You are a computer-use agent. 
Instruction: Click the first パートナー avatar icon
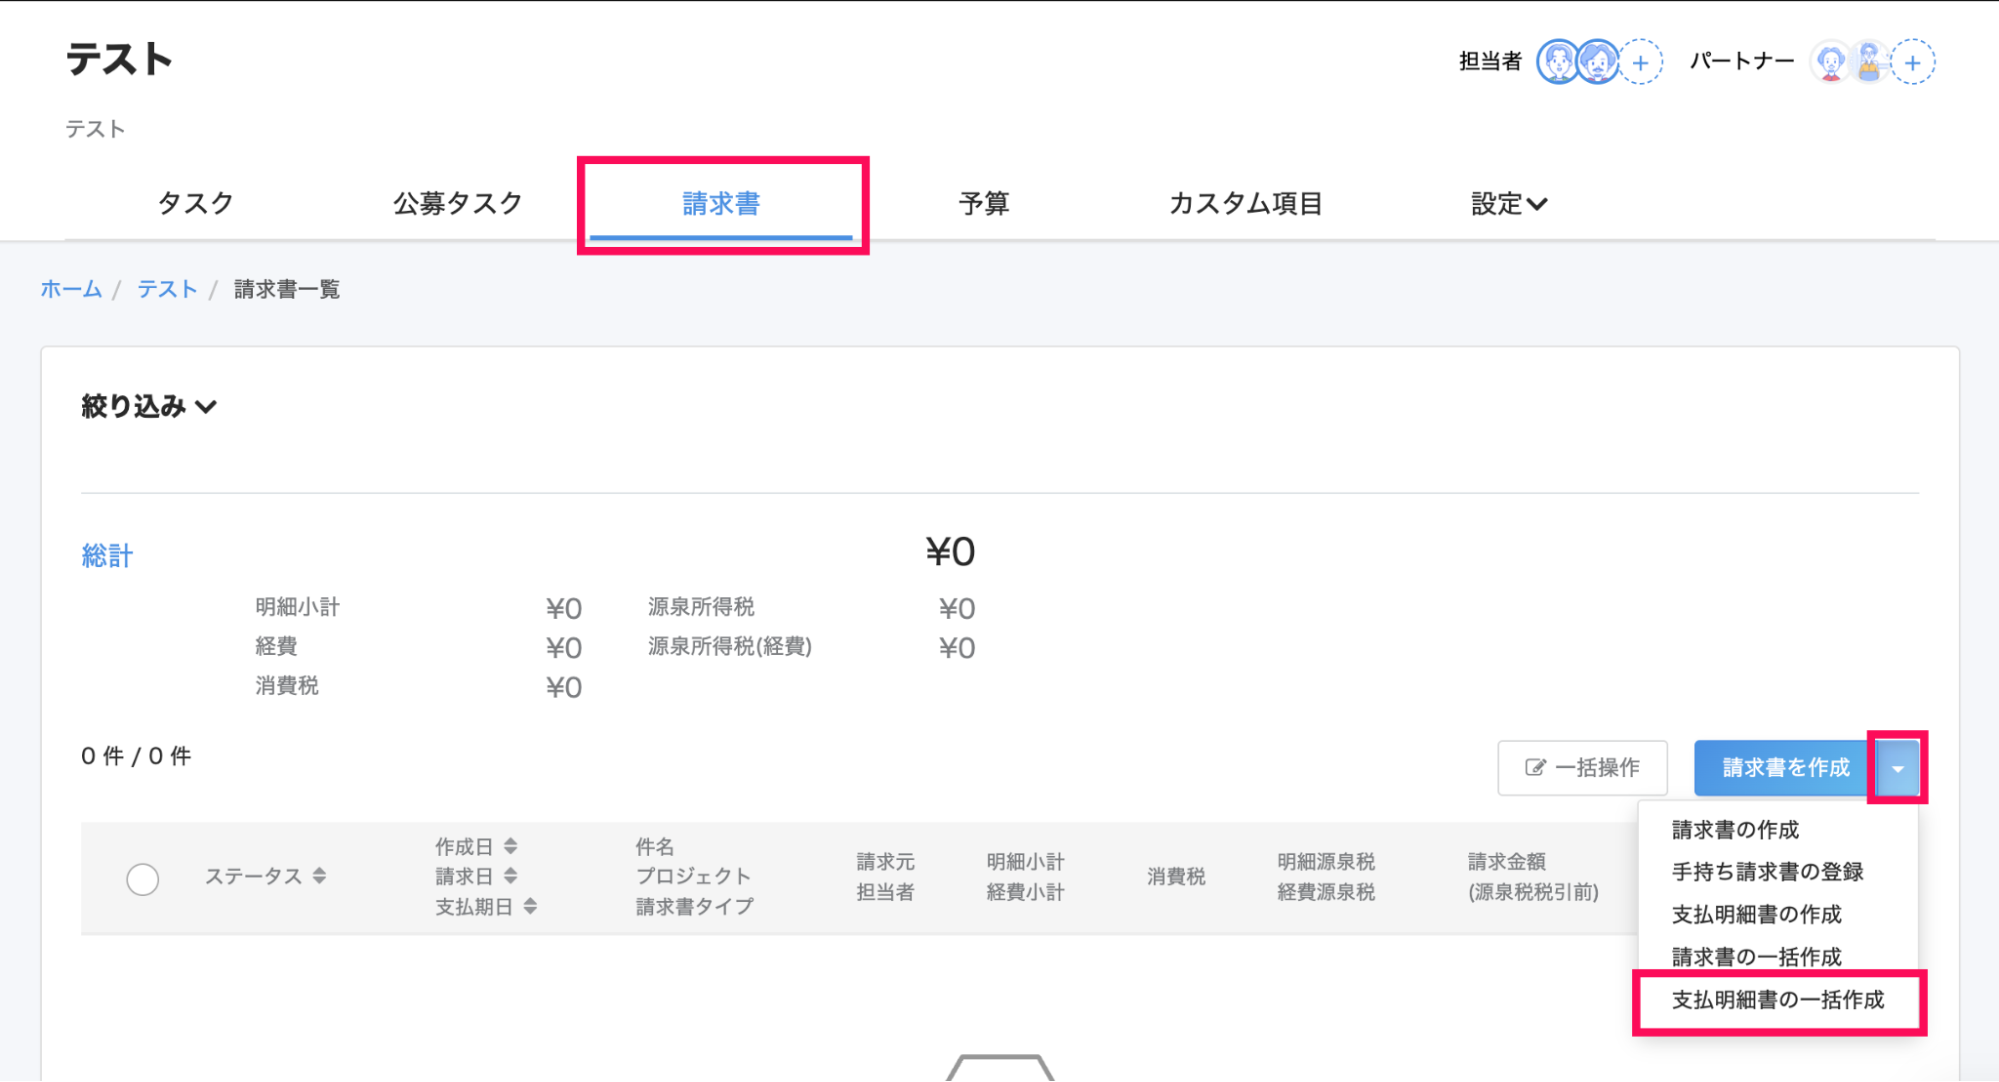1831,62
